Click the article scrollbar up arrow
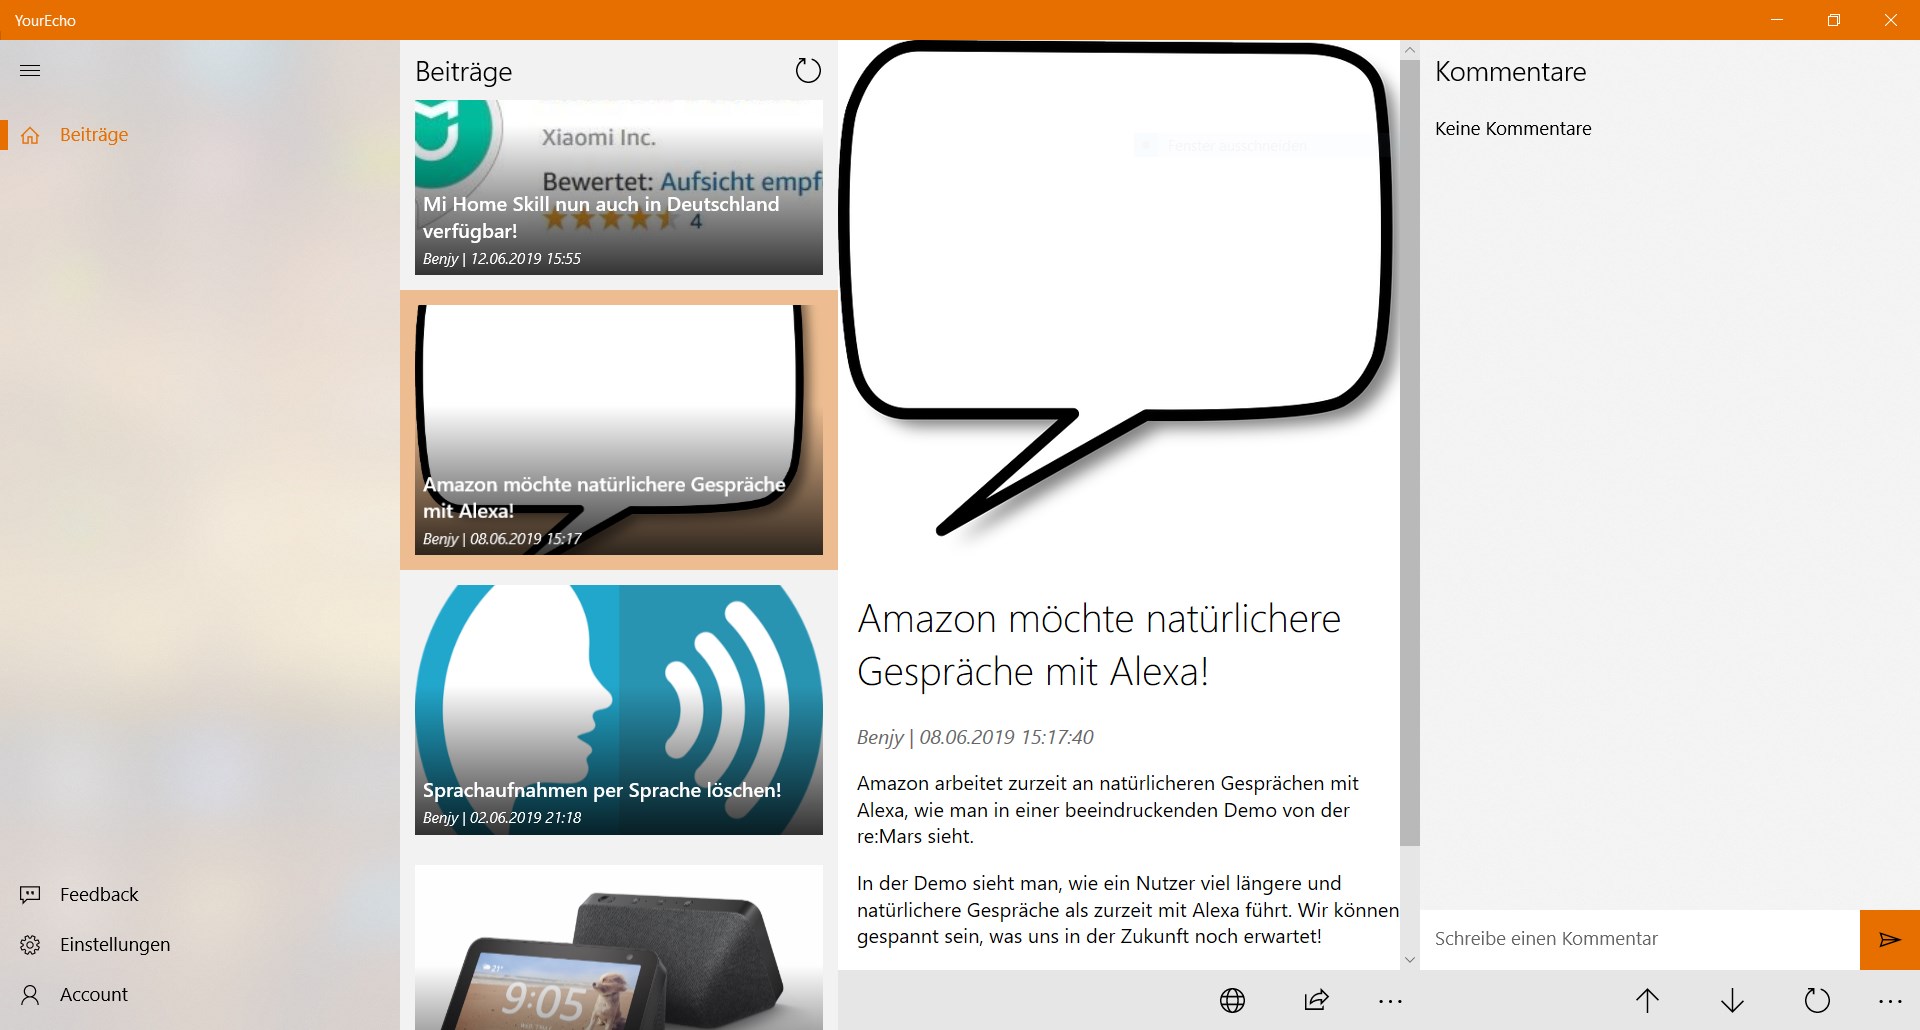 (x=1410, y=50)
